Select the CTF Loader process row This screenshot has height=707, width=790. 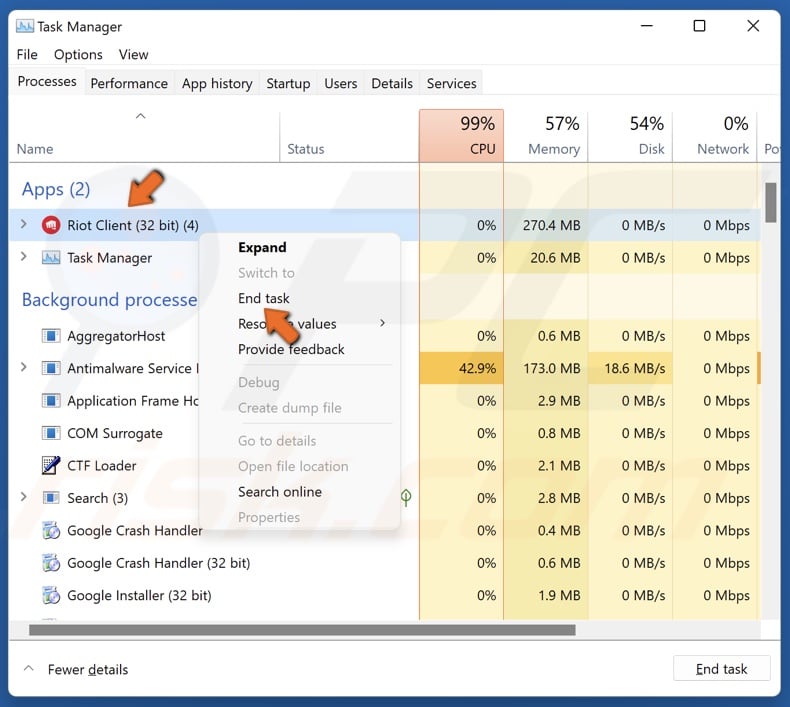click(x=384, y=466)
